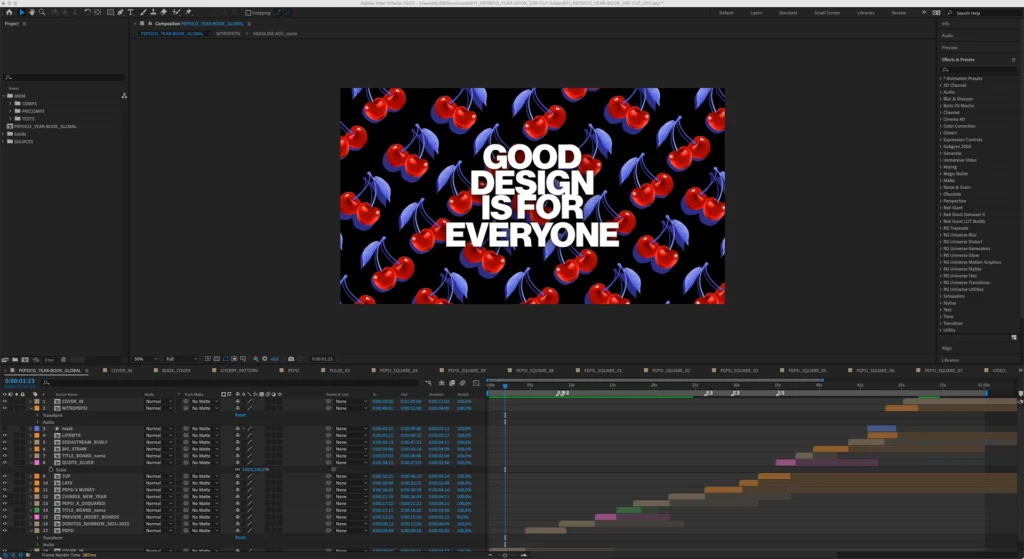This screenshot has width=1024, height=559.
Task: Click the Align panel header
Action: (946, 348)
